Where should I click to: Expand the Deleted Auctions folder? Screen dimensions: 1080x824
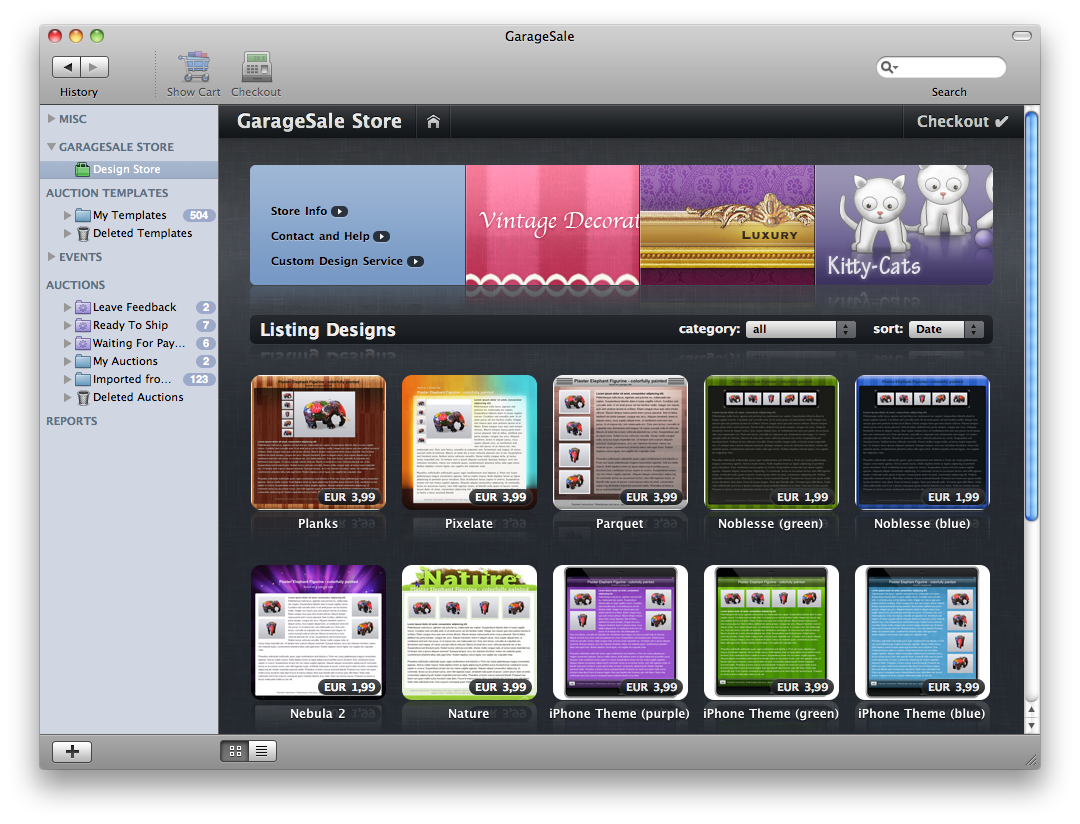tap(68, 398)
